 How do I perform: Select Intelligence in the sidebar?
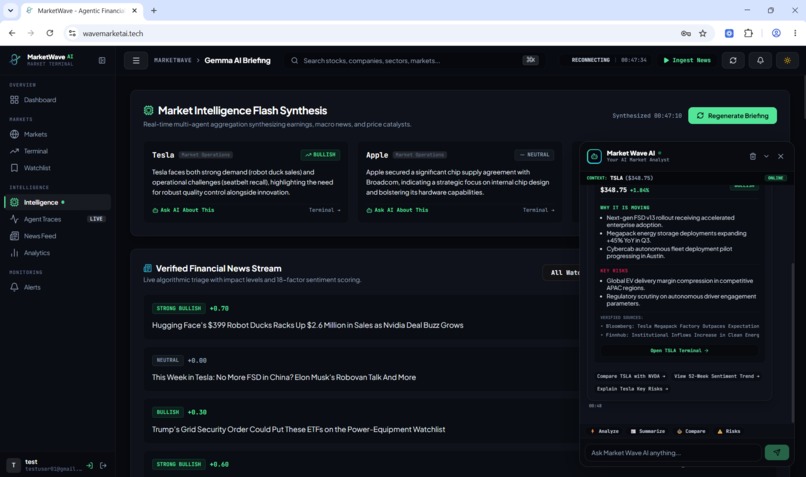tap(57, 202)
